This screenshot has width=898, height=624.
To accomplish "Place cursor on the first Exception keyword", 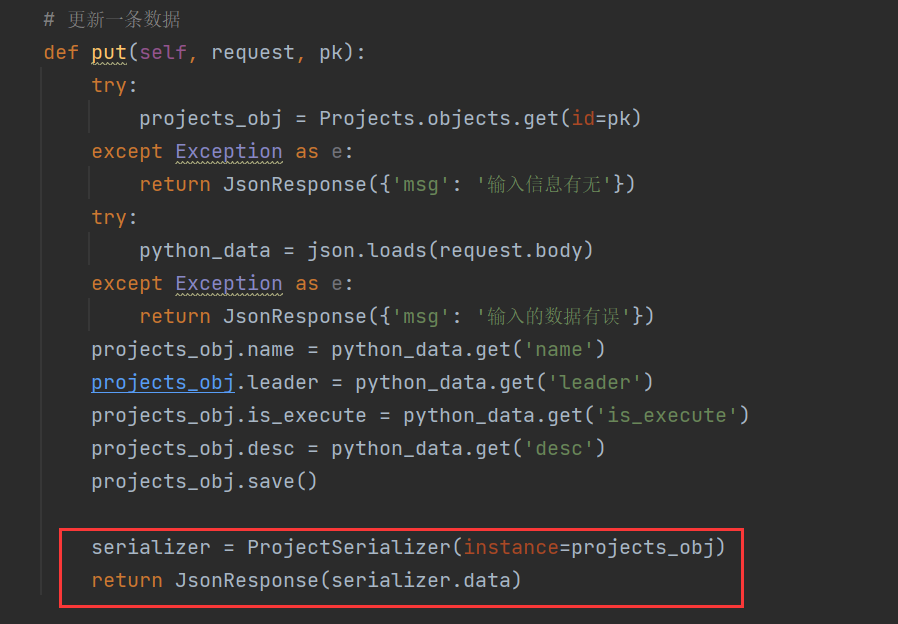I will coord(229,152).
